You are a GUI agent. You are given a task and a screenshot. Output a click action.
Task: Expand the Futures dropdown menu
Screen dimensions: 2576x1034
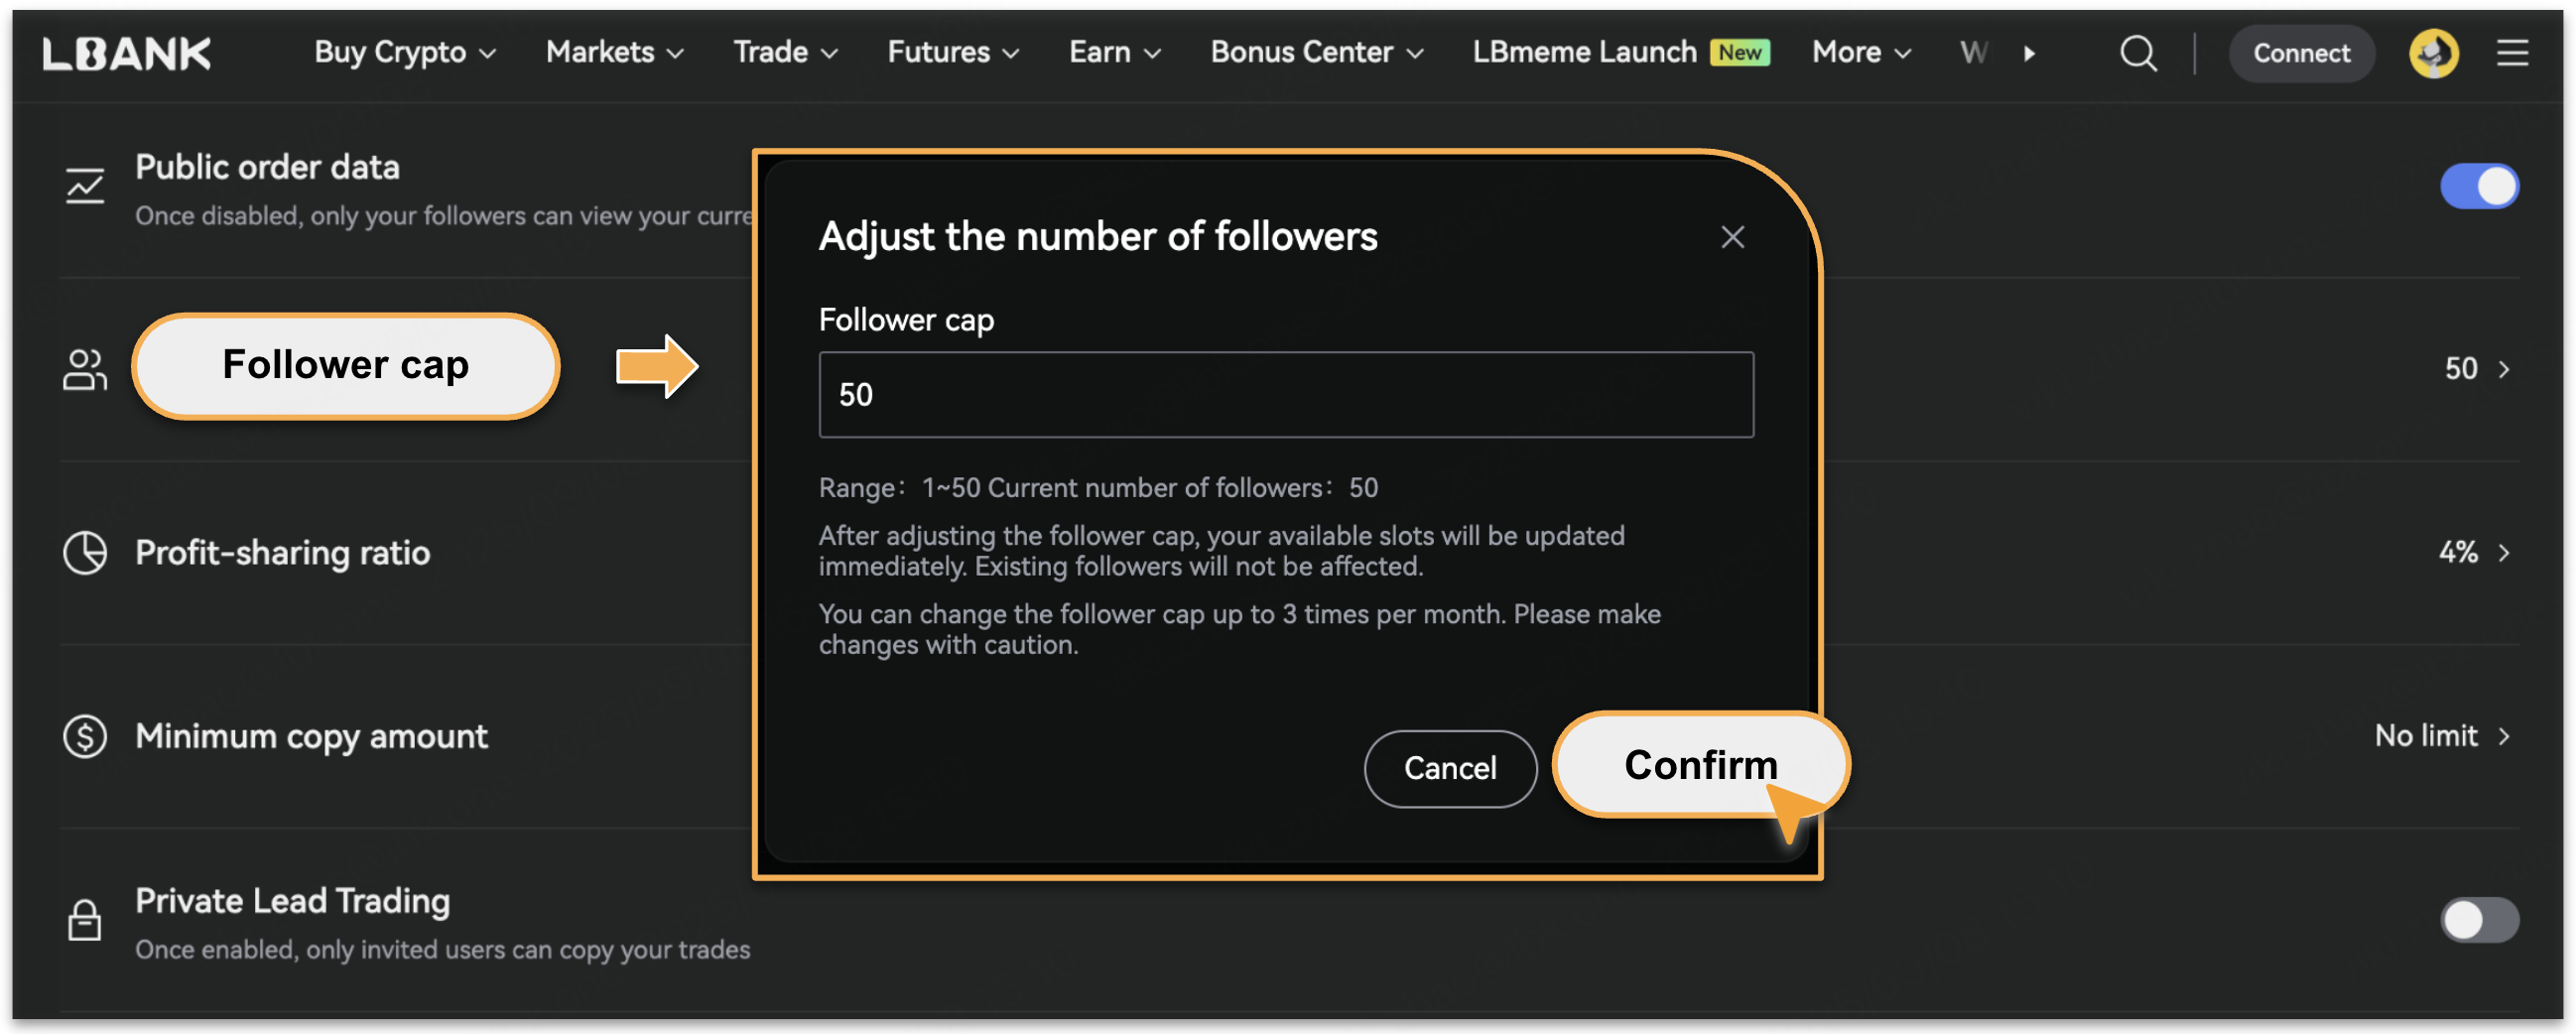click(x=953, y=53)
